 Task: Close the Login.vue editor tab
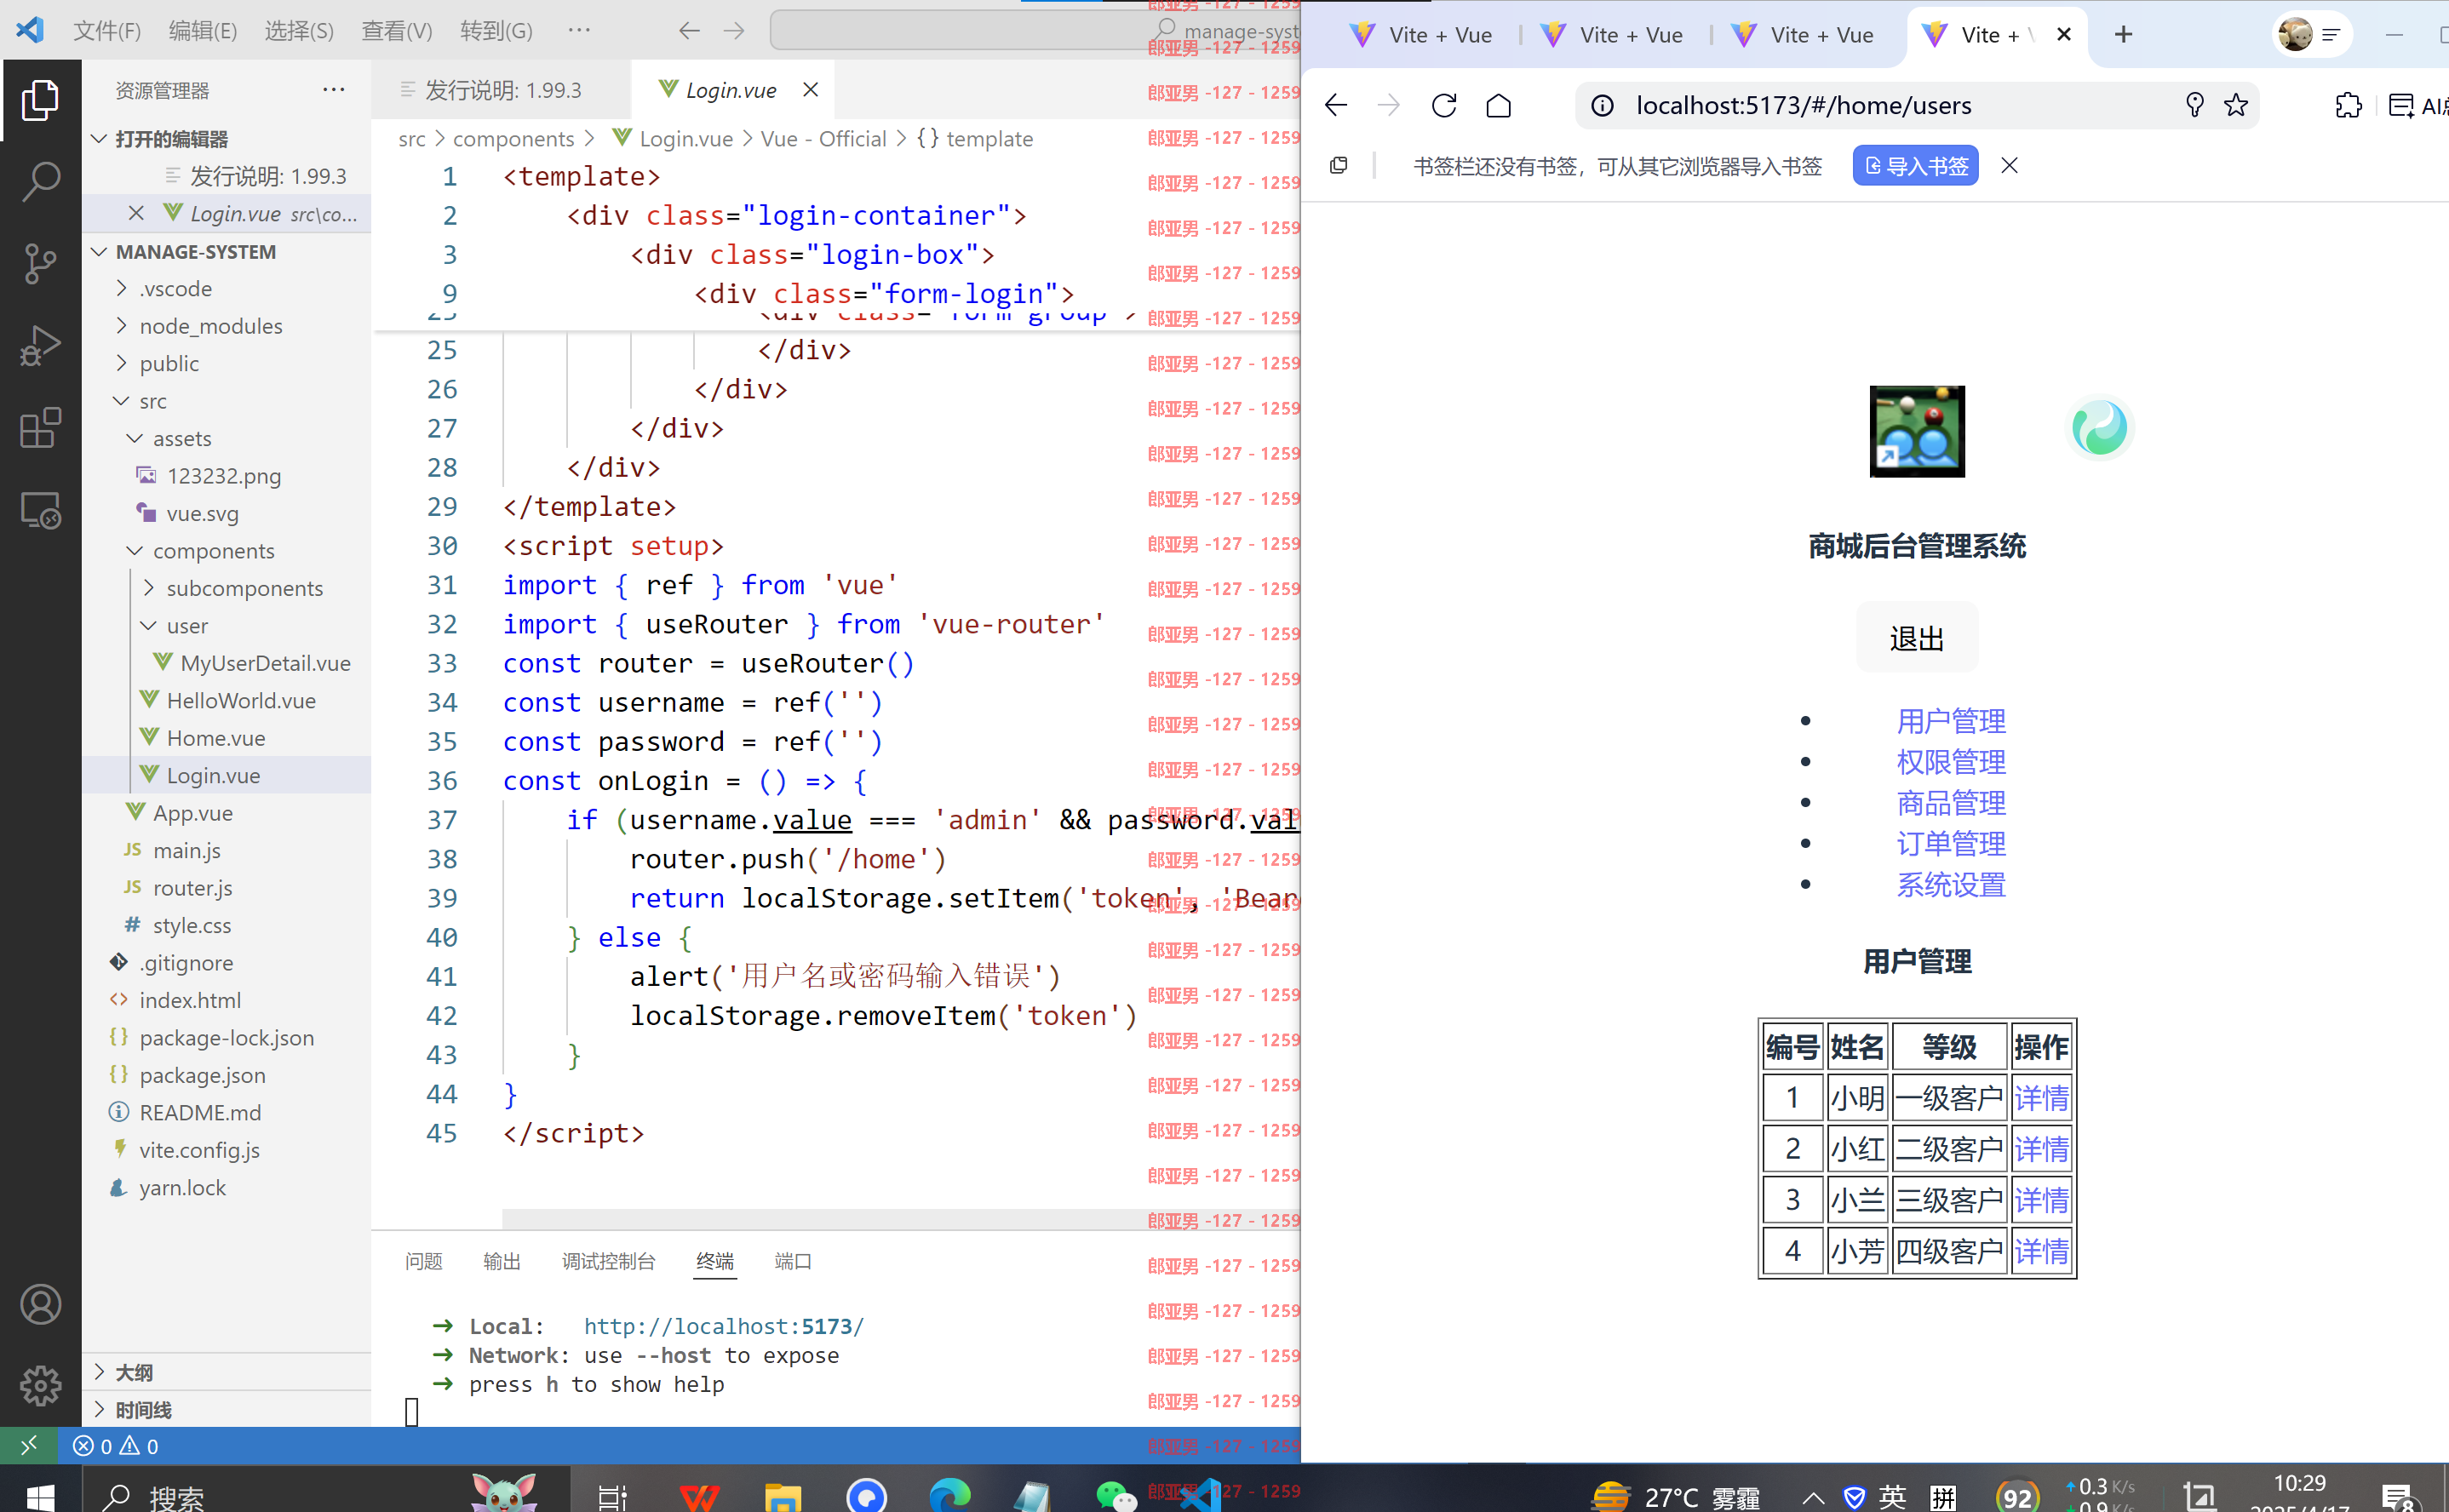point(811,90)
